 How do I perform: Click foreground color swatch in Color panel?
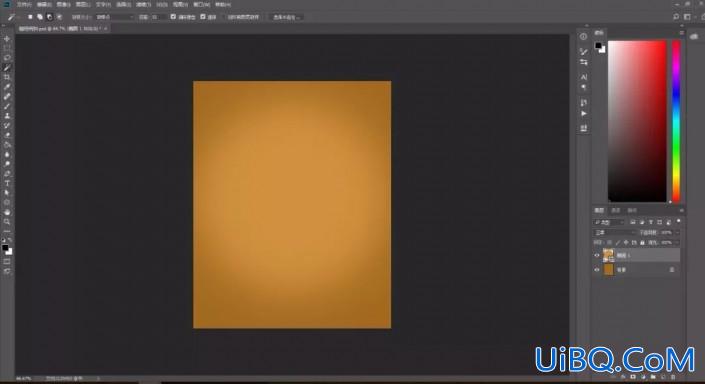(x=598, y=45)
